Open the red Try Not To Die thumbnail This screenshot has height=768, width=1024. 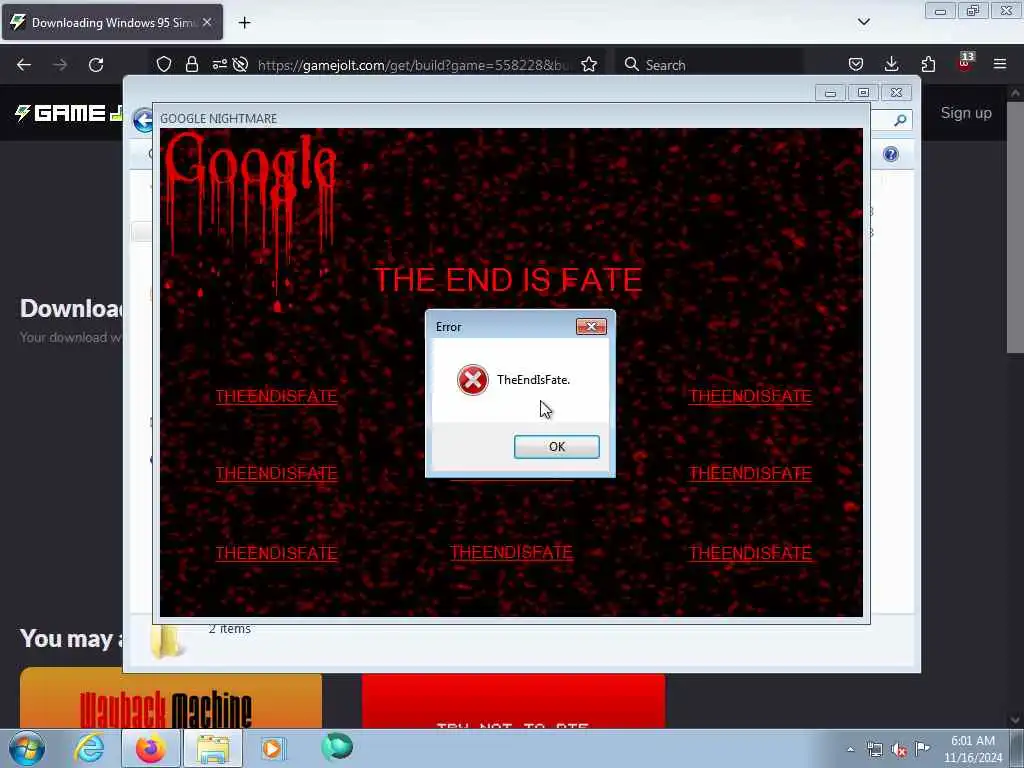point(513,701)
